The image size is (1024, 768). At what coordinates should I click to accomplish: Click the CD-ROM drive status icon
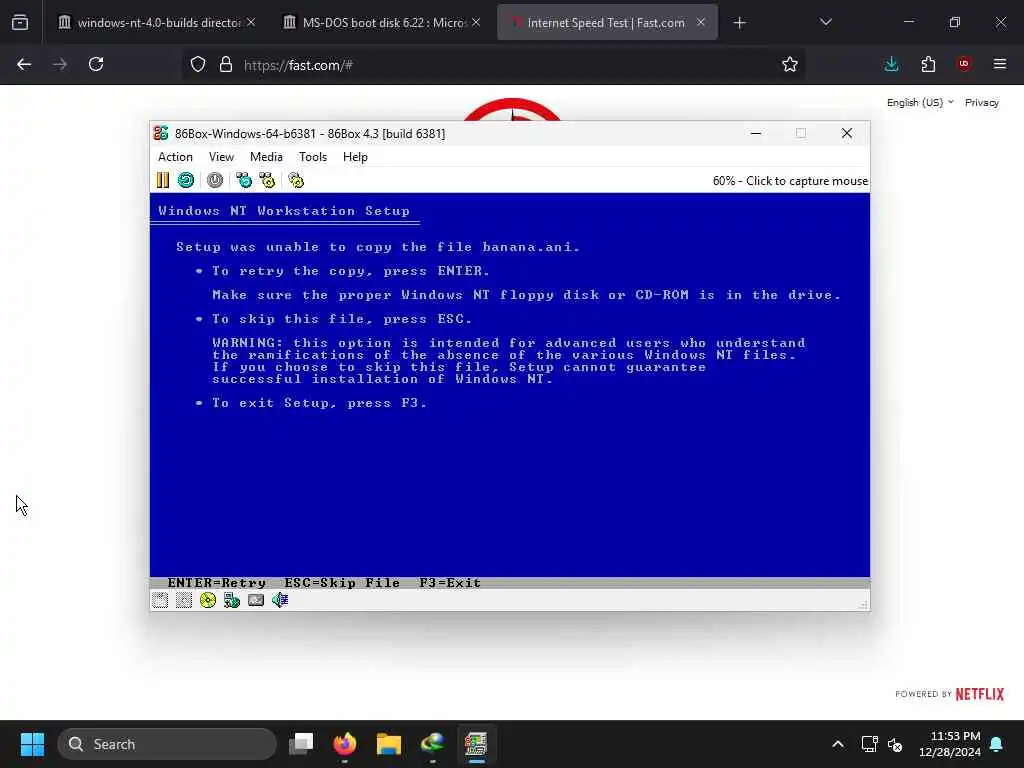[208, 600]
